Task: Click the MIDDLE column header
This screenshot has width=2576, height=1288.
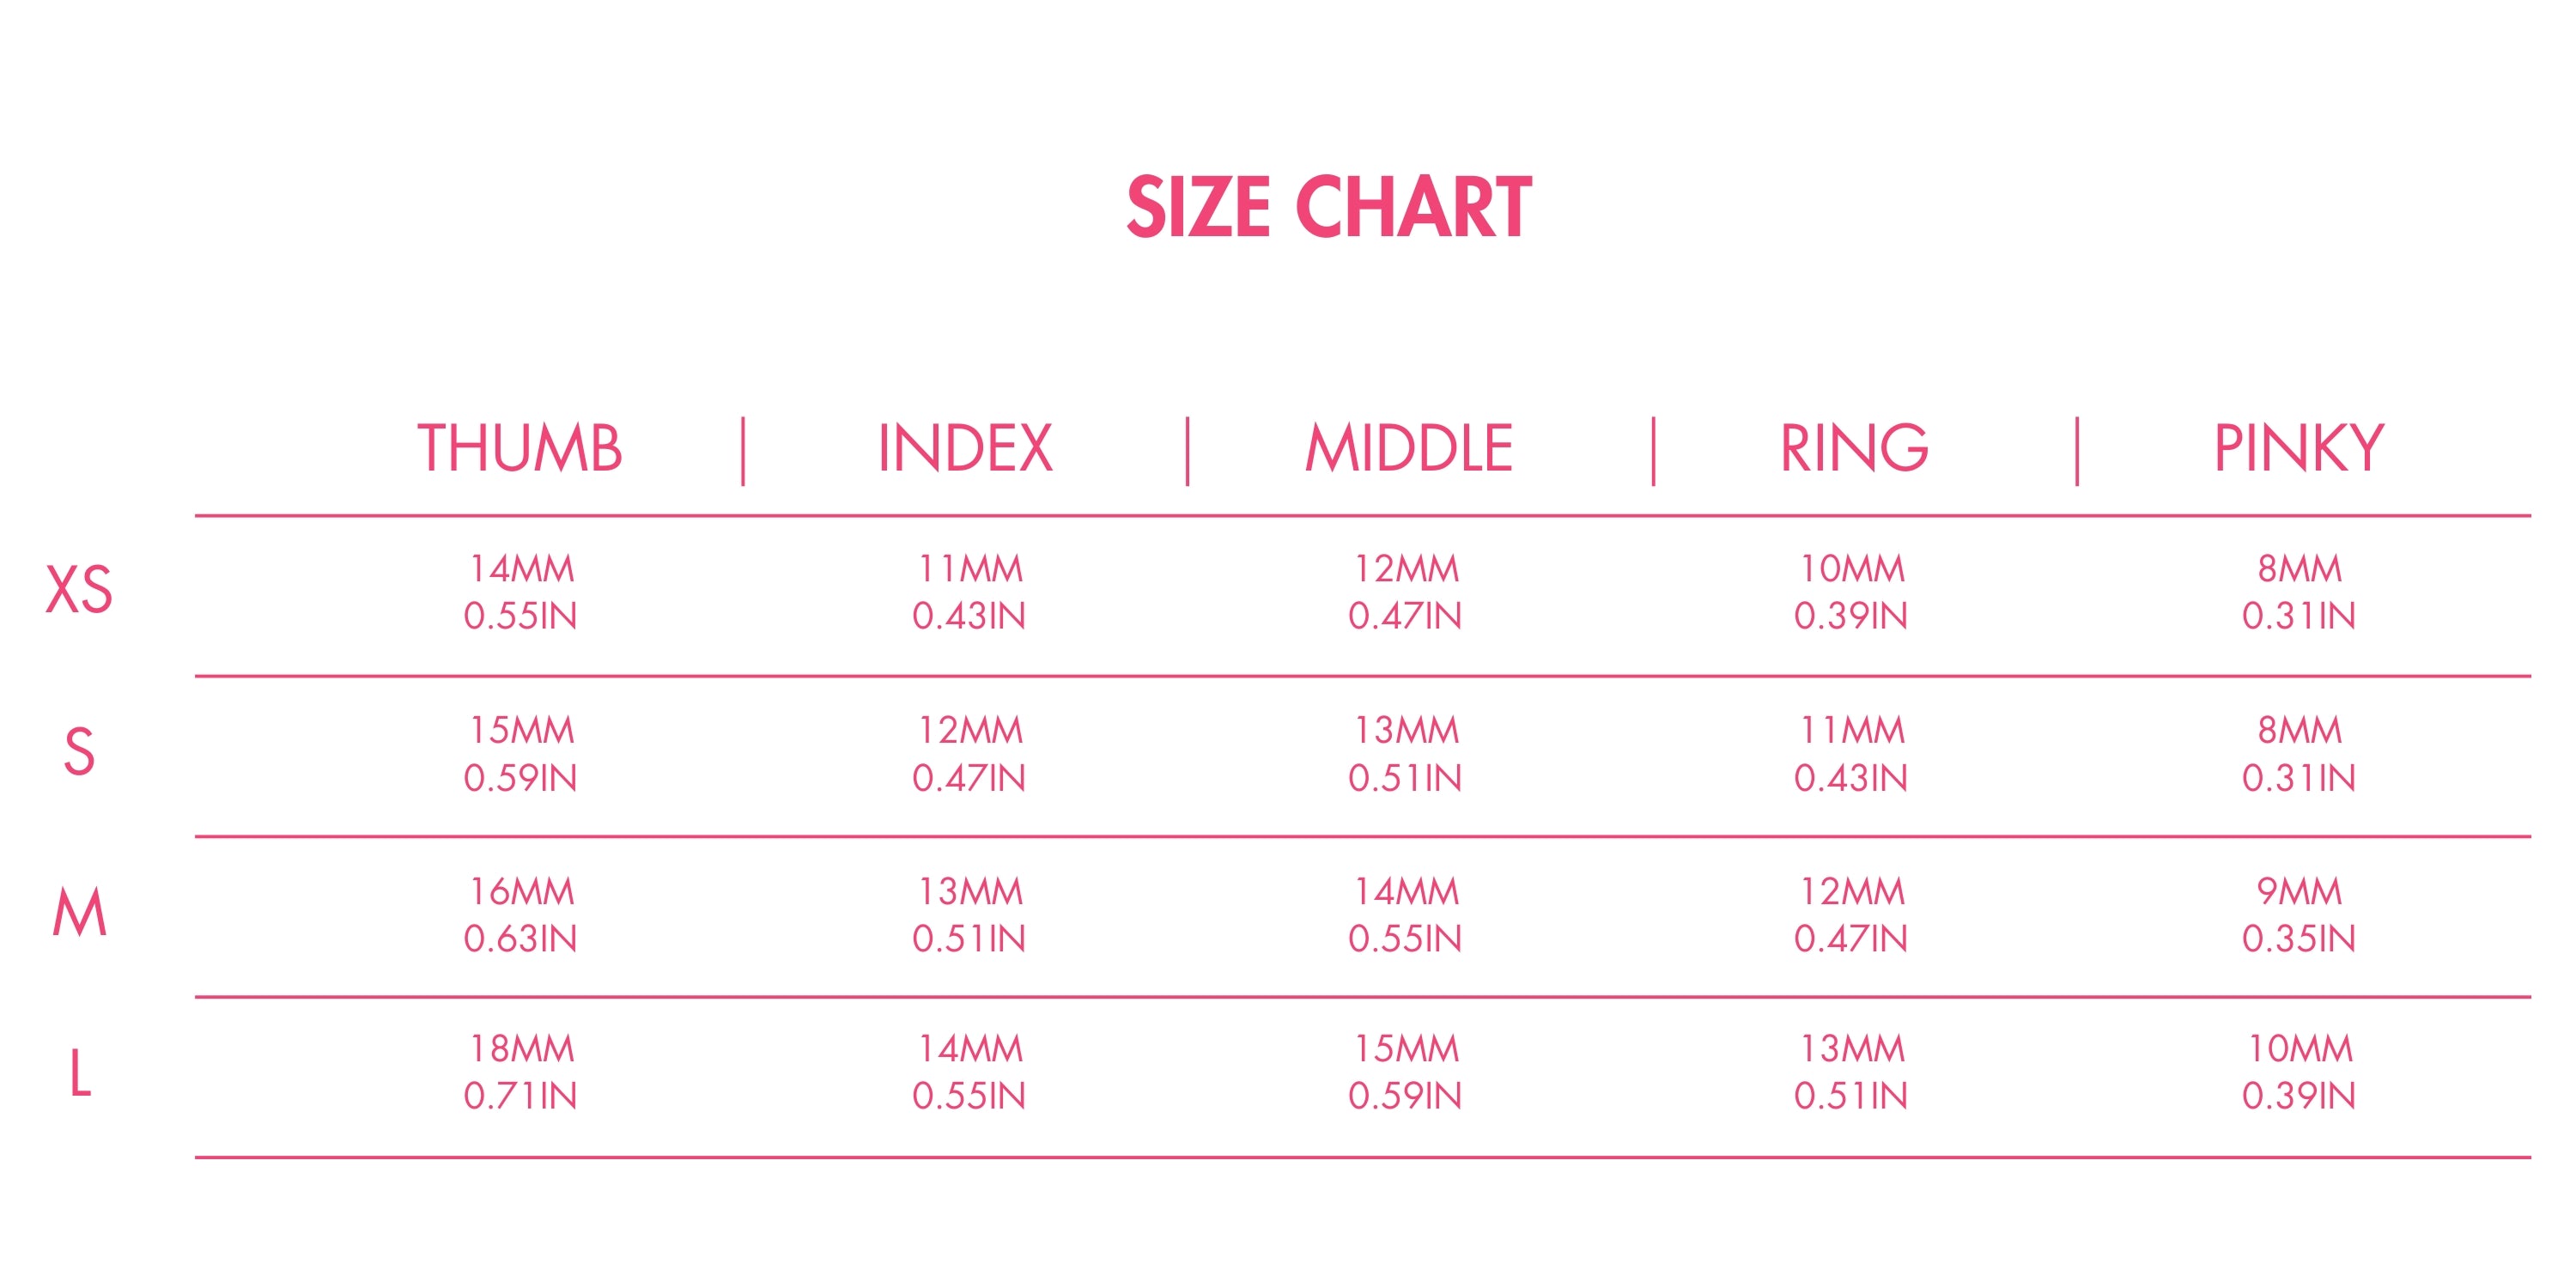Action: [x=1408, y=448]
